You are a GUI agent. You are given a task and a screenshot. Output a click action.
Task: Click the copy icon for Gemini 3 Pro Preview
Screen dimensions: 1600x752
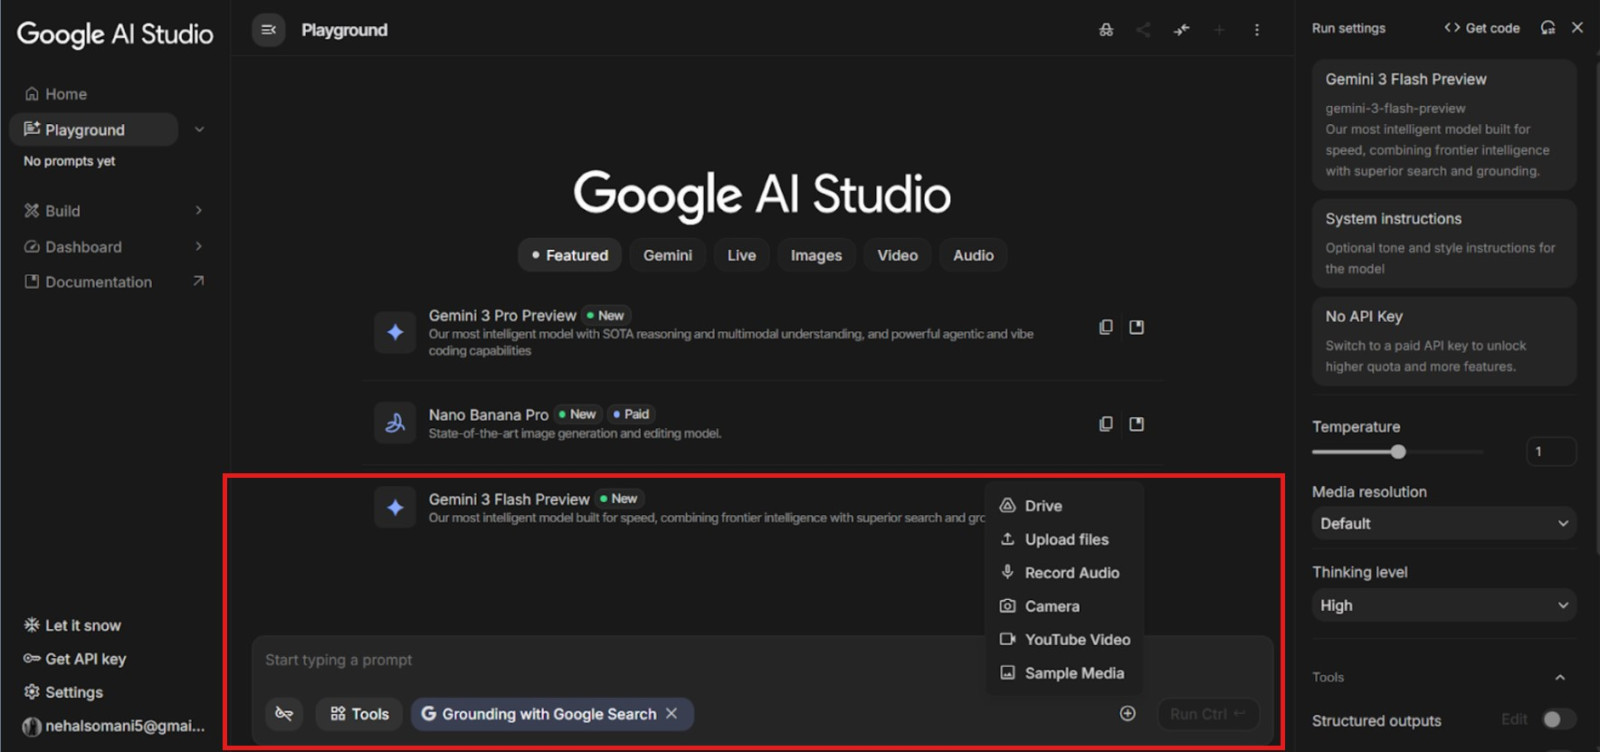(x=1105, y=327)
